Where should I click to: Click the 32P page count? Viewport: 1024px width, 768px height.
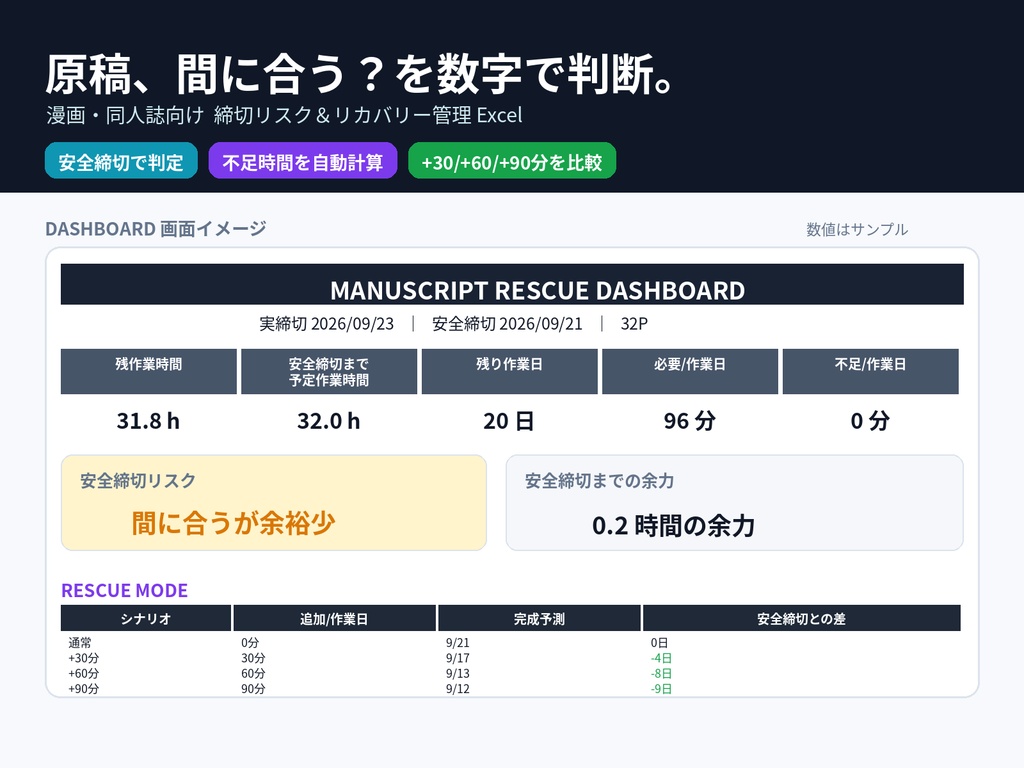pos(634,323)
